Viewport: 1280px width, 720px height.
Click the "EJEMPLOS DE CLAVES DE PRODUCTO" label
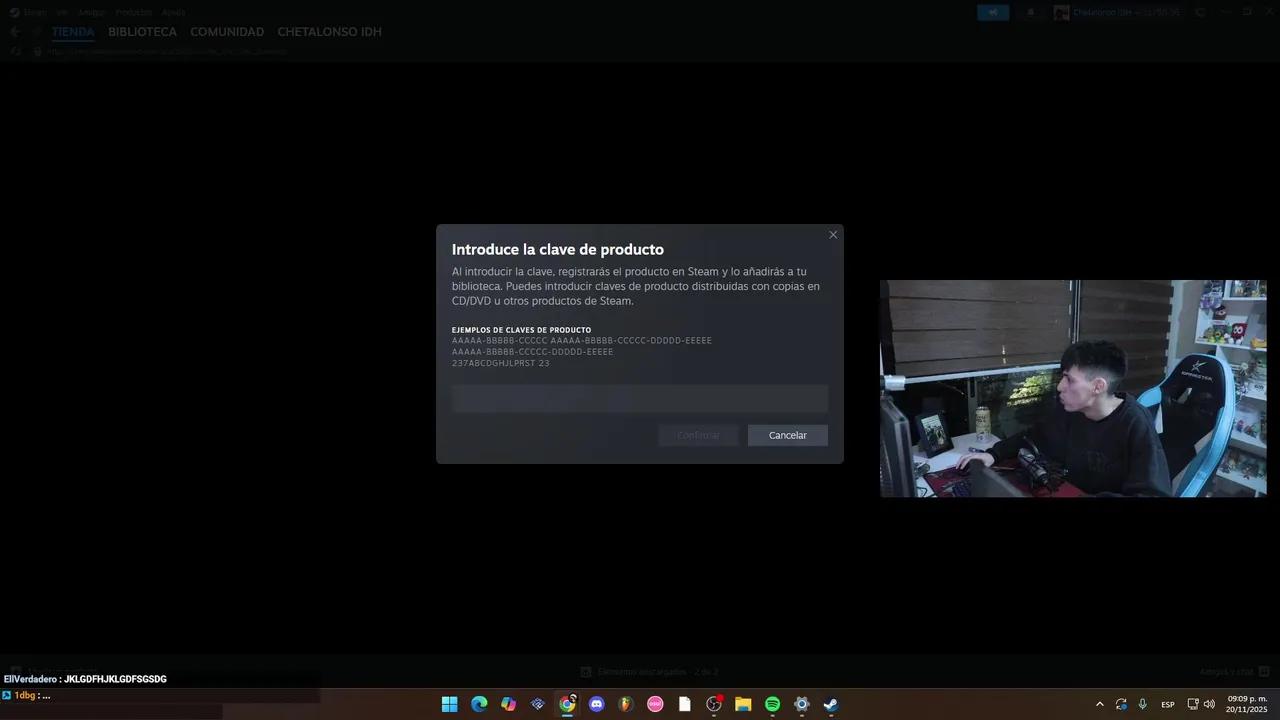click(521, 330)
